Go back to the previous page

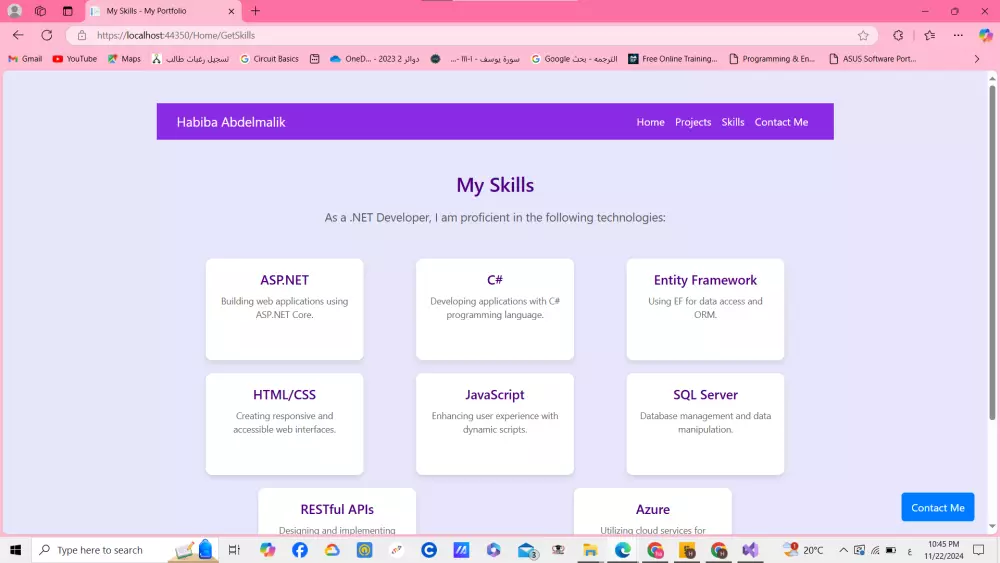coord(18,35)
